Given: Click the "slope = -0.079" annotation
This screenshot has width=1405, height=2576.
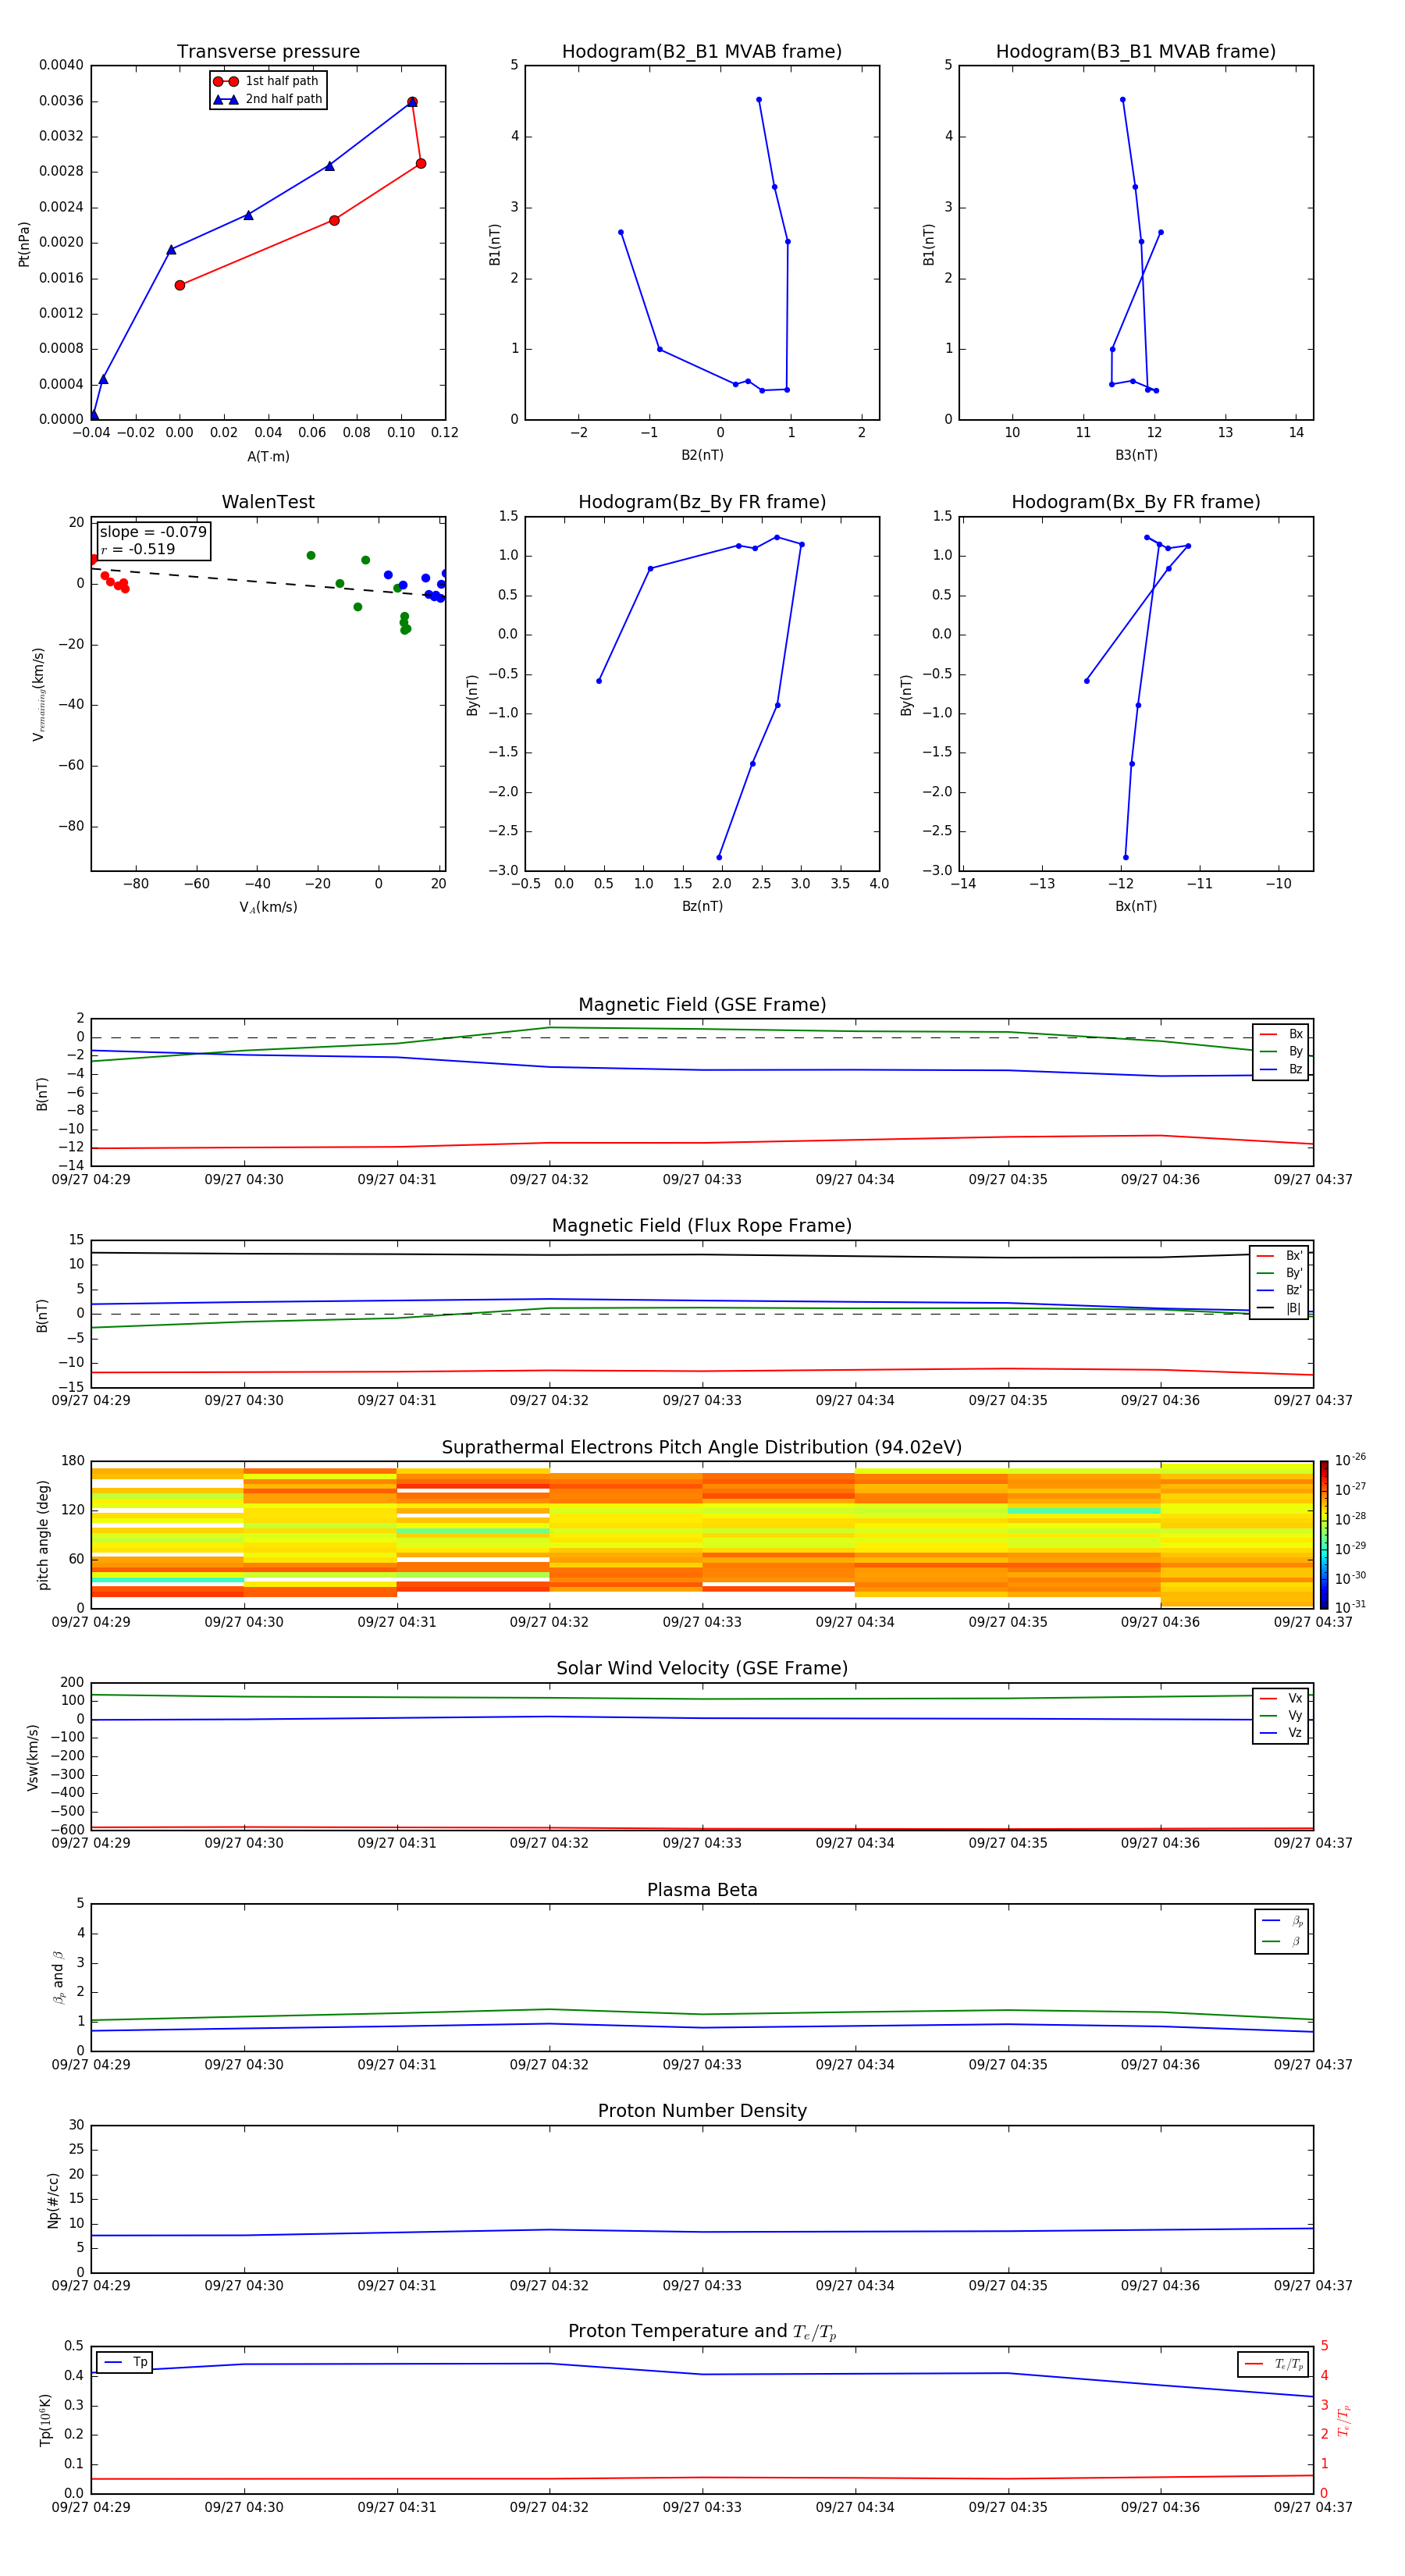Looking at the screenshot, I should point(153,532).
